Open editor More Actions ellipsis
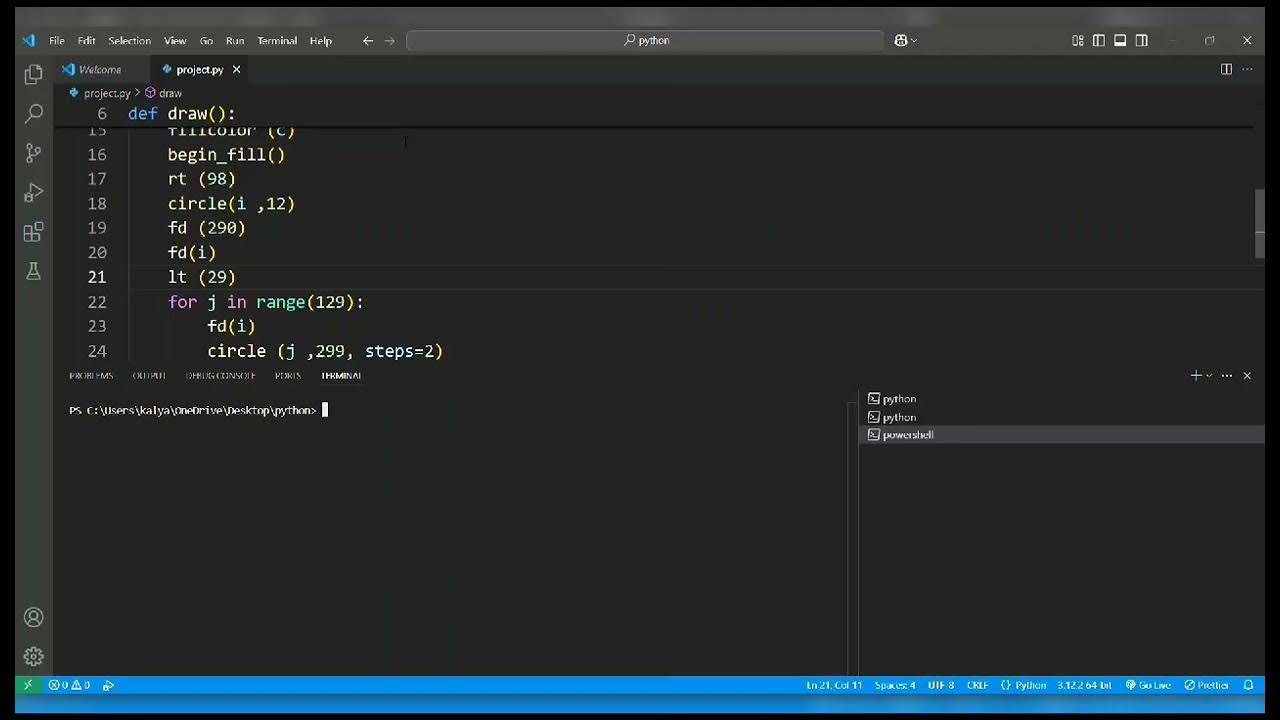This screenshot has width=1280, height=720. pyautogui.click(x=1247, y=69)
